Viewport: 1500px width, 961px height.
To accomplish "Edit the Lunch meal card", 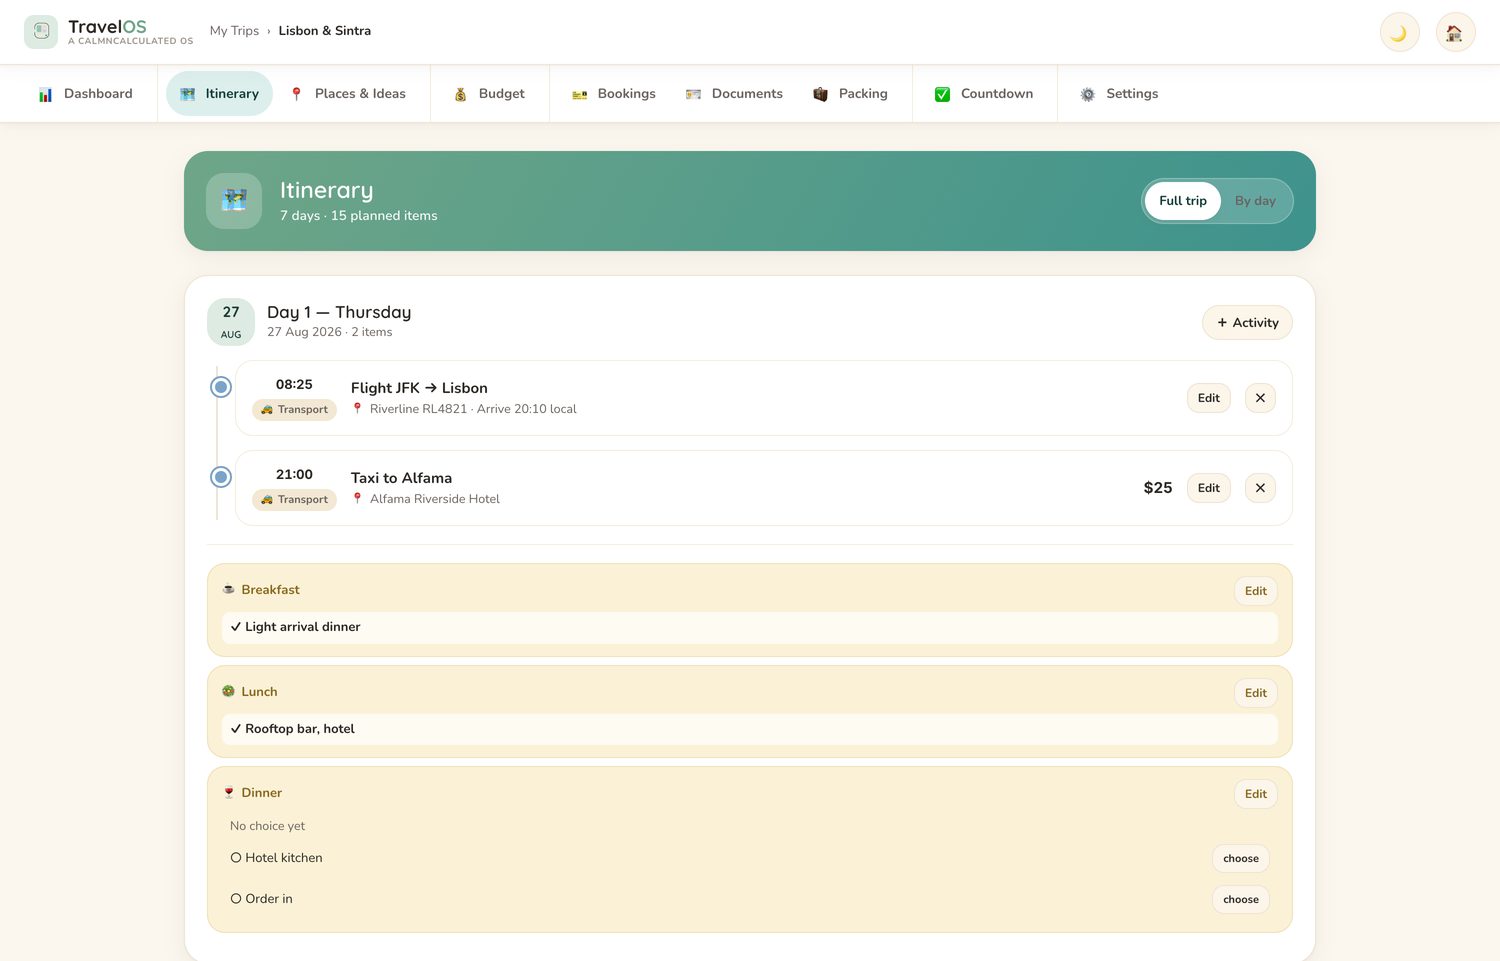I will [1256, 693].
